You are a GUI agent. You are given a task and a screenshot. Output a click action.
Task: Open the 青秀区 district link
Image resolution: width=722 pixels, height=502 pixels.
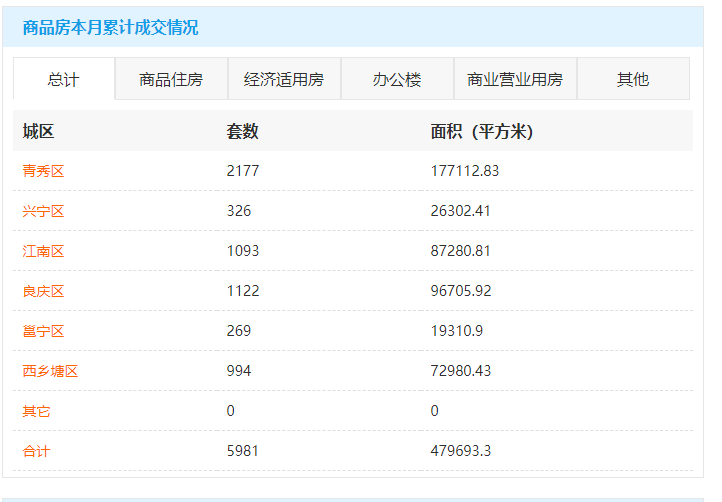click(43, 171)
